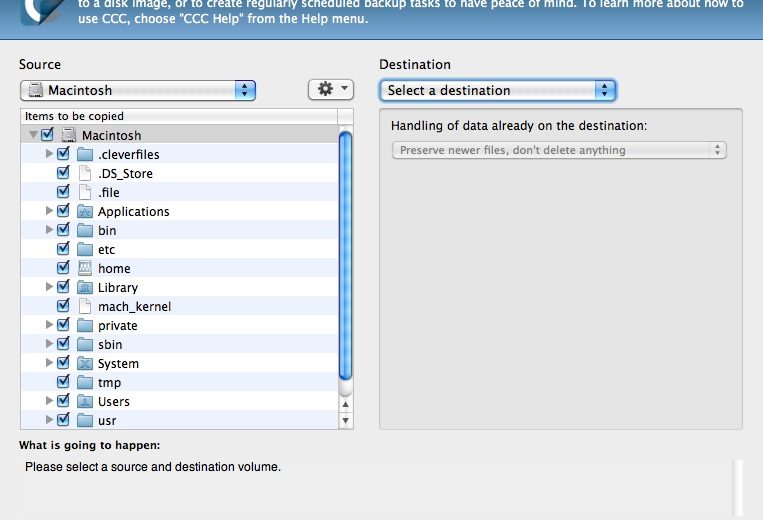763x520 pixels.
Task: Click the mach_kernel file icon
Action: (85, 306)
